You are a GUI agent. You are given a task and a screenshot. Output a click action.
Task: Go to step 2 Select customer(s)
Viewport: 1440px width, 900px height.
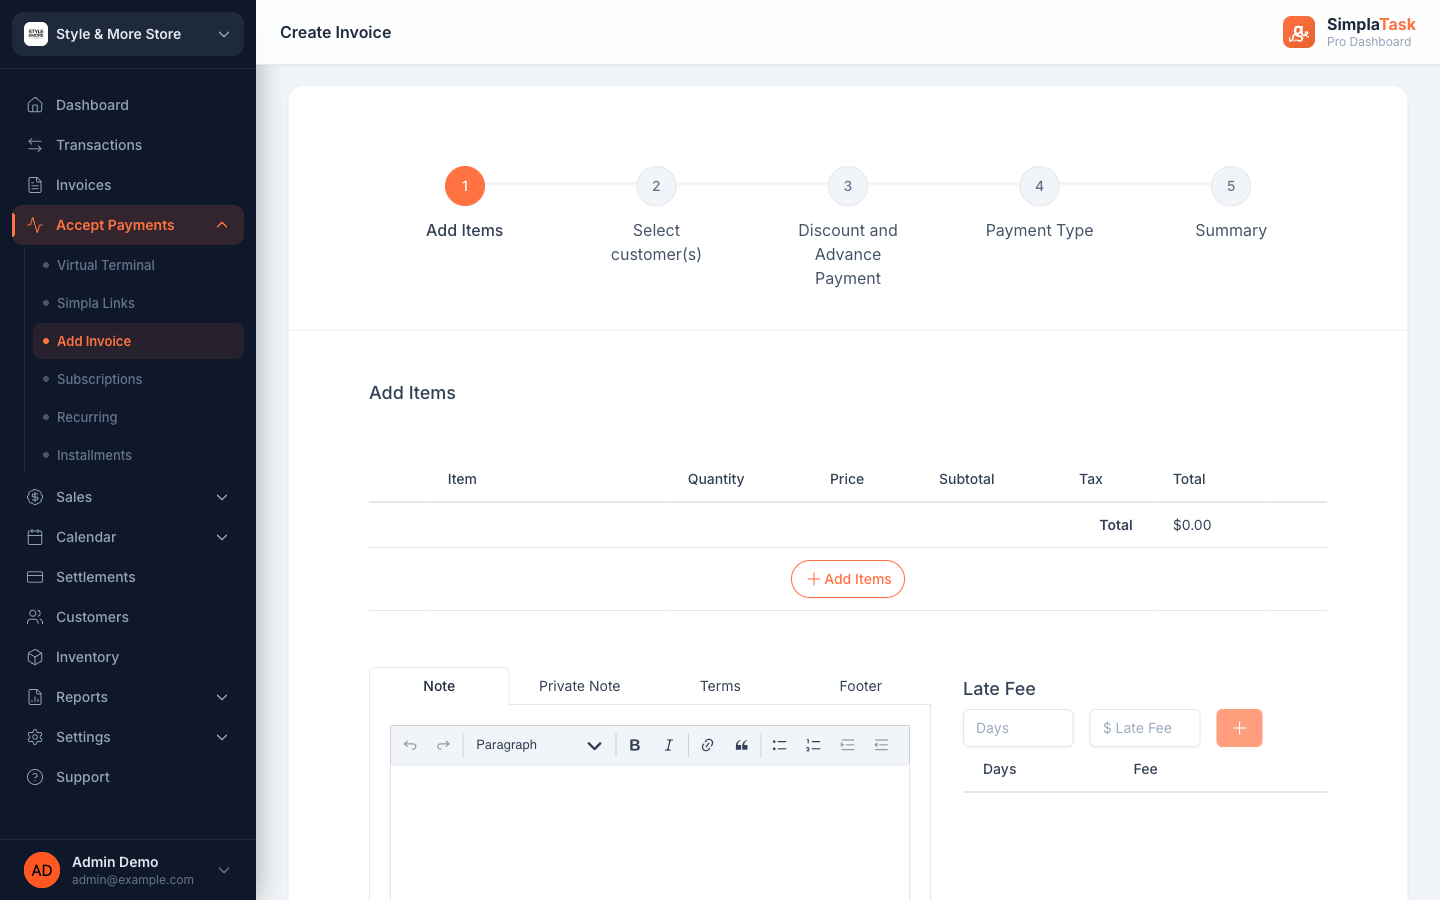tap(656, 186)
